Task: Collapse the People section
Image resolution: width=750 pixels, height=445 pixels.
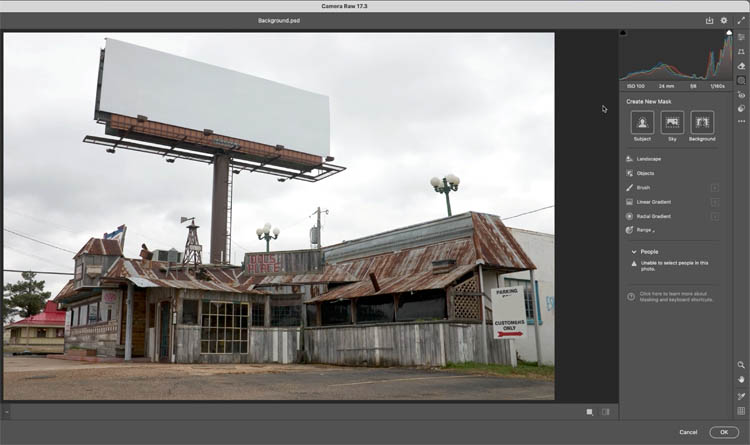Action: point(633,252)
